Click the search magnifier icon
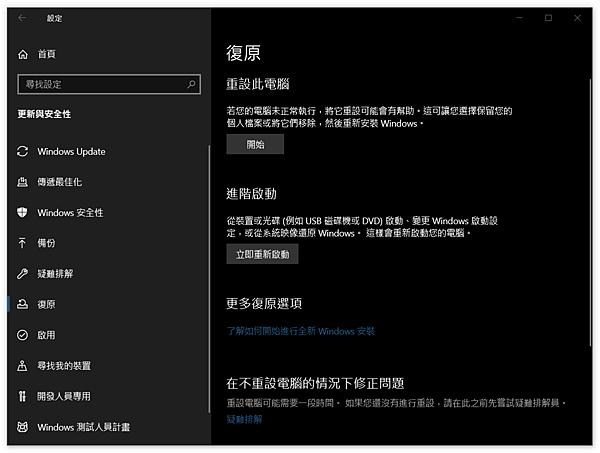 [x=191, y=84]
